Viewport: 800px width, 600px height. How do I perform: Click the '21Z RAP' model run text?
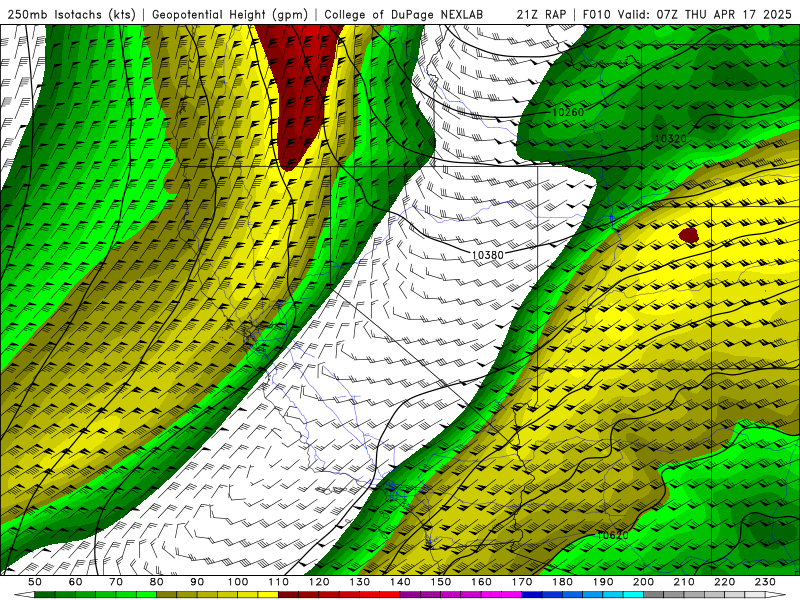[x=541, y=14]
